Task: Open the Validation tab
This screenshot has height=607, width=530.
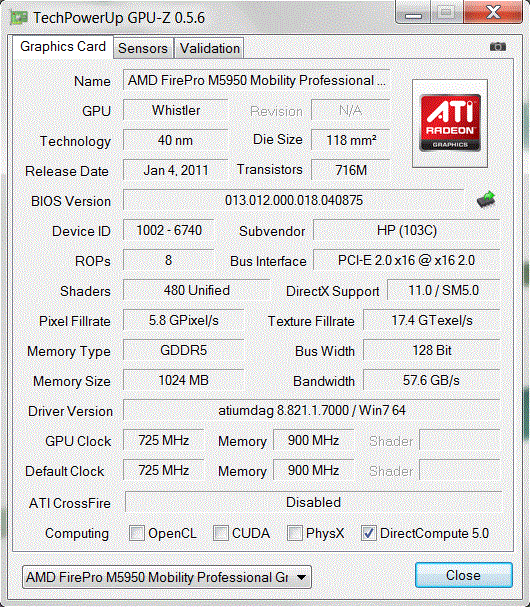Action: click(209, 48)
